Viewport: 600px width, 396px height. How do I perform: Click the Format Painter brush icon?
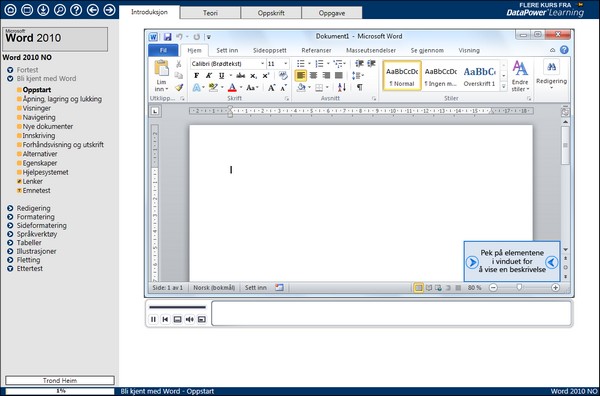[179, 88]
